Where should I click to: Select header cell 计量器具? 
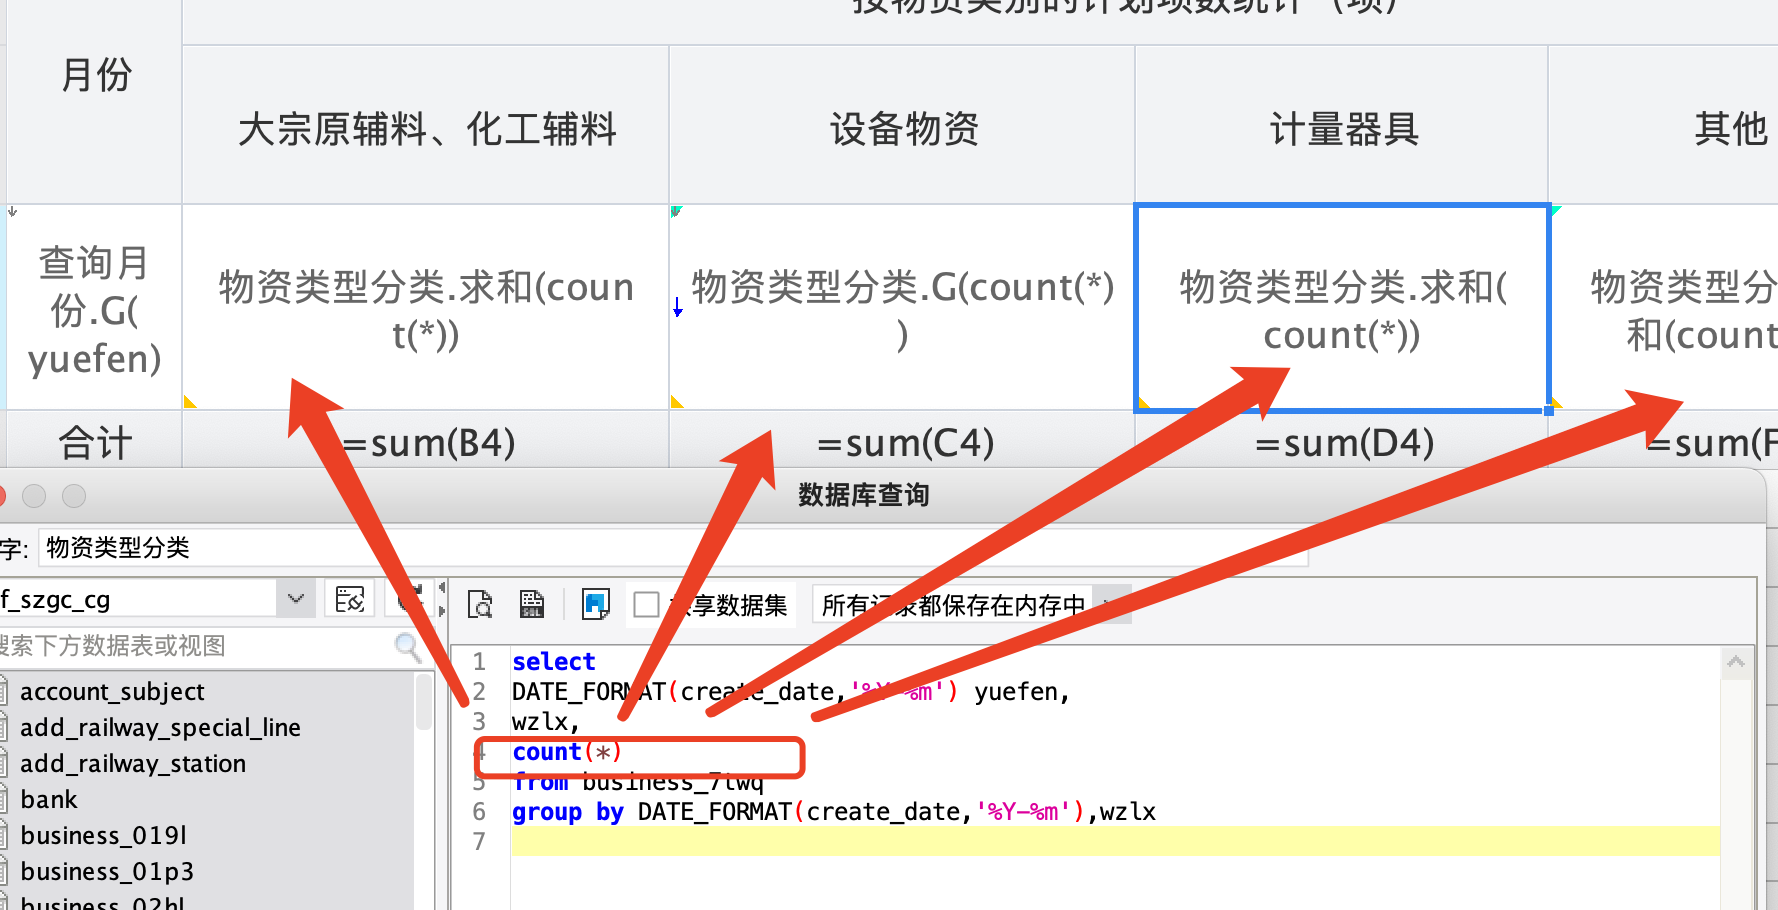1341,125
